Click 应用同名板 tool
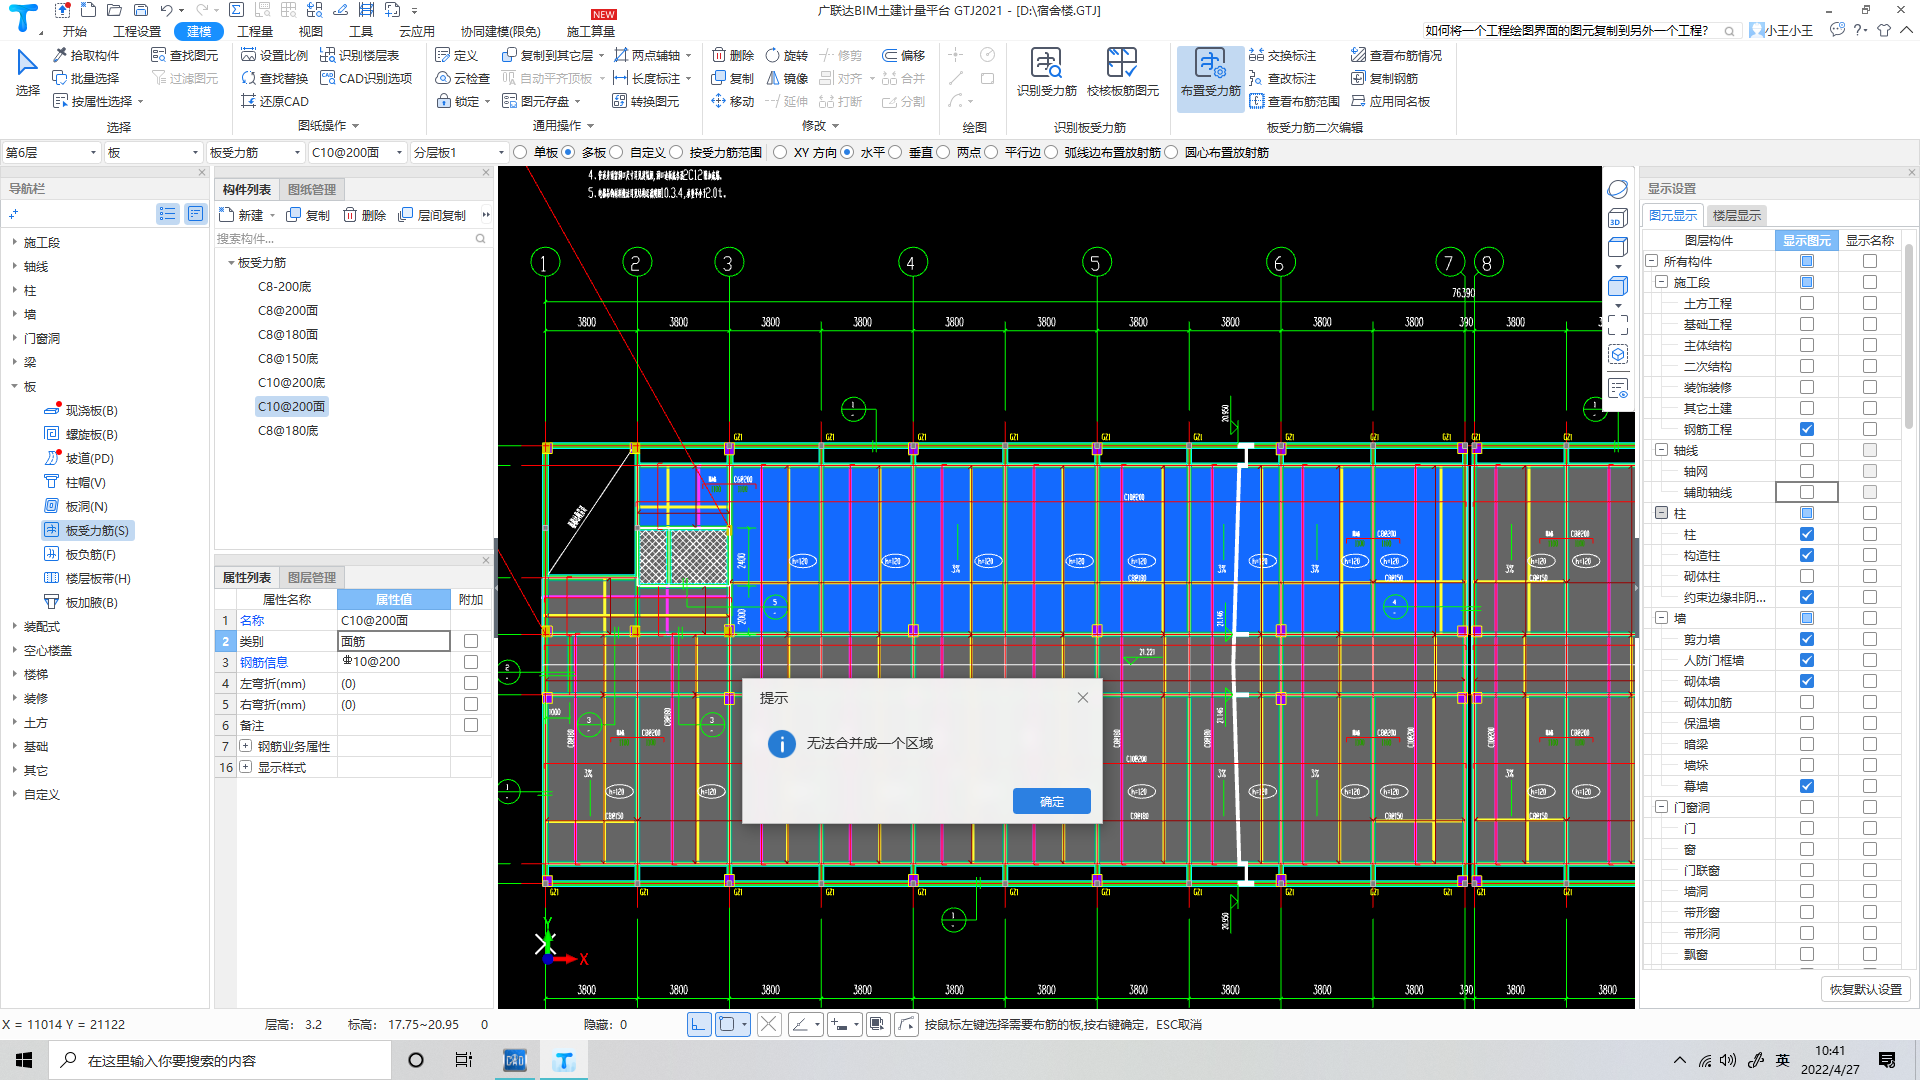Viewport: 1920px width, 1080px height. click(1390, 101)
